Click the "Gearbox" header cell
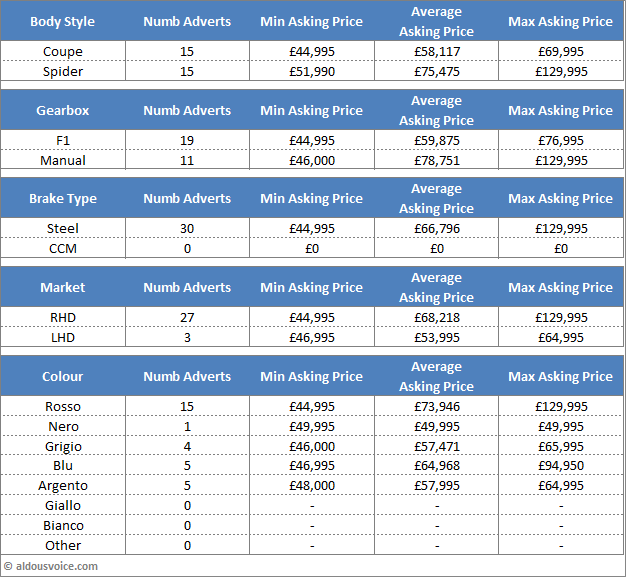The height and width of the screenshot is (577, 626). tap(63, 110)
